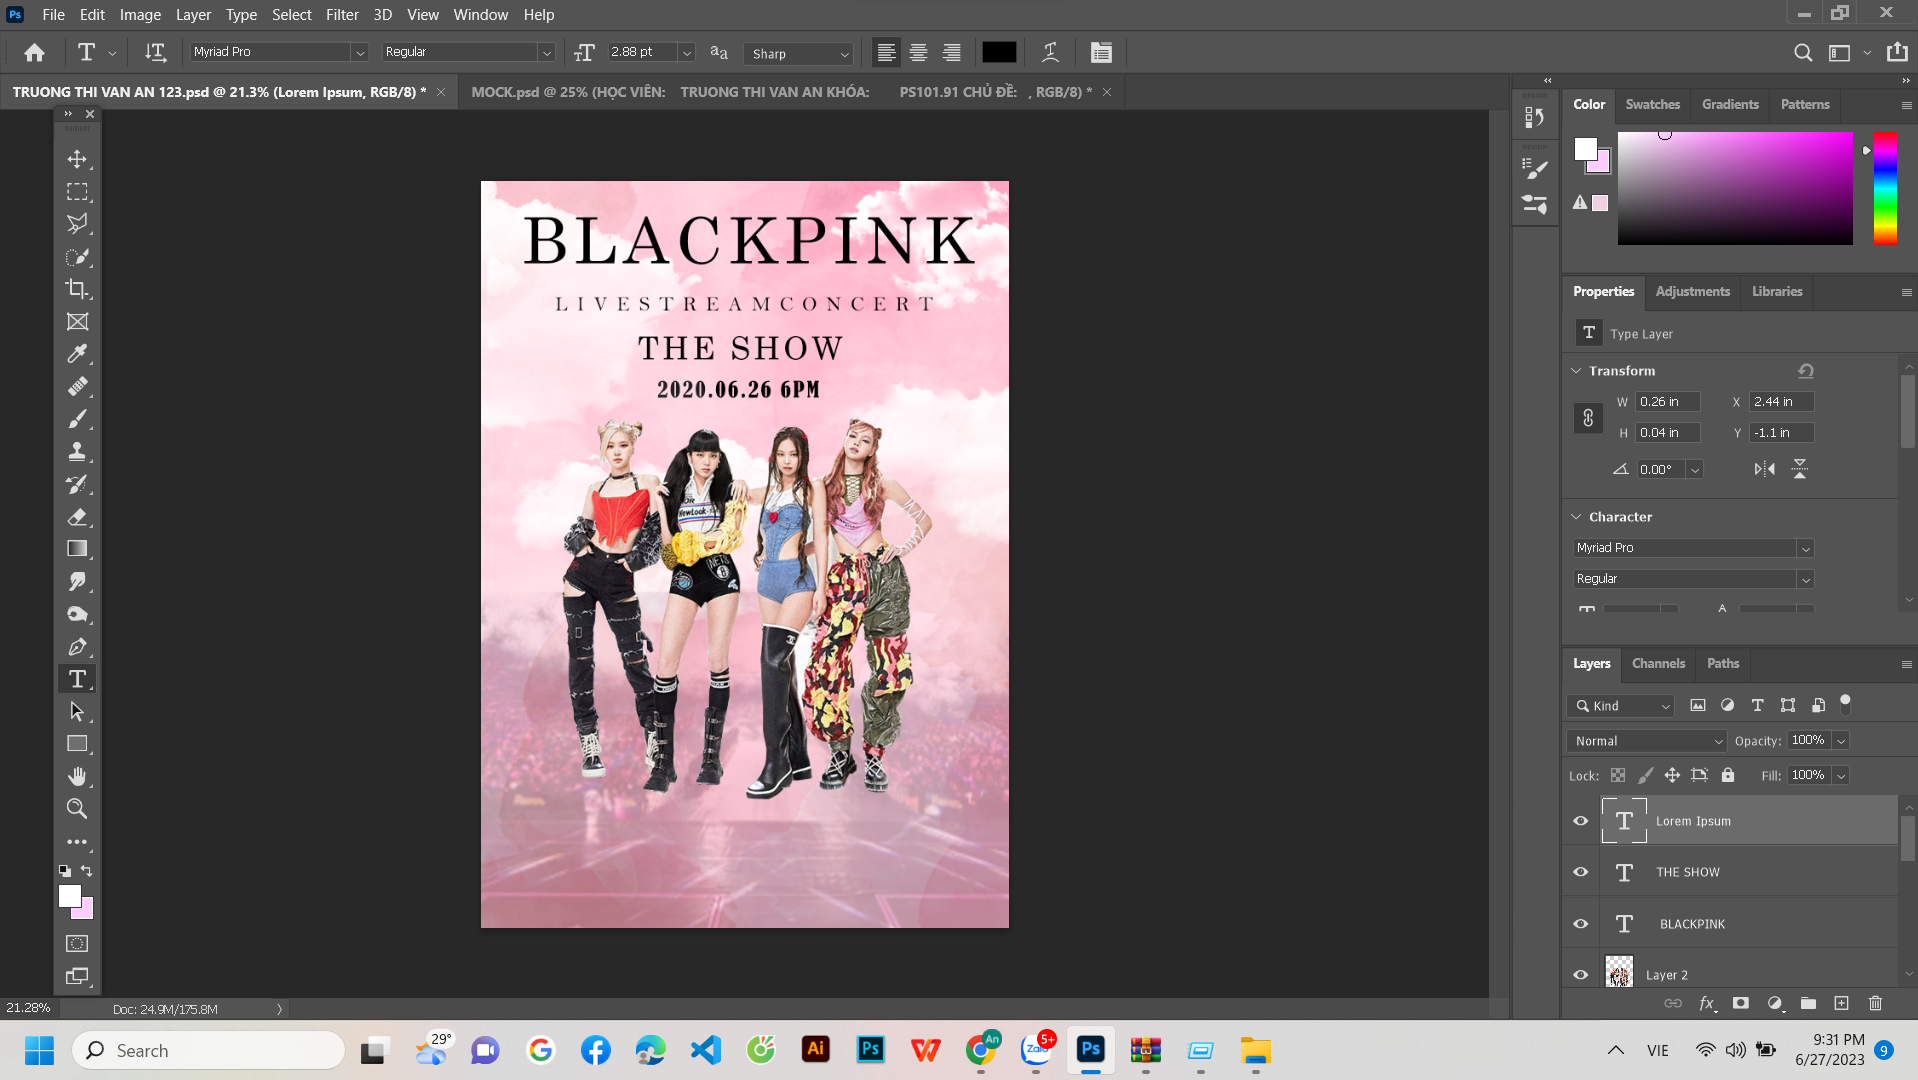This screenshot has width=1918, height=1080.
Task: Center align text button
Action: [x=918, y=52]
